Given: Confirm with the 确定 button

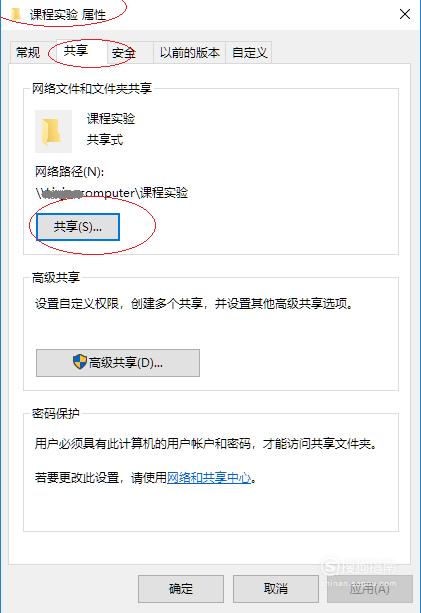Looking at the screenshot, I should (181, 589).
